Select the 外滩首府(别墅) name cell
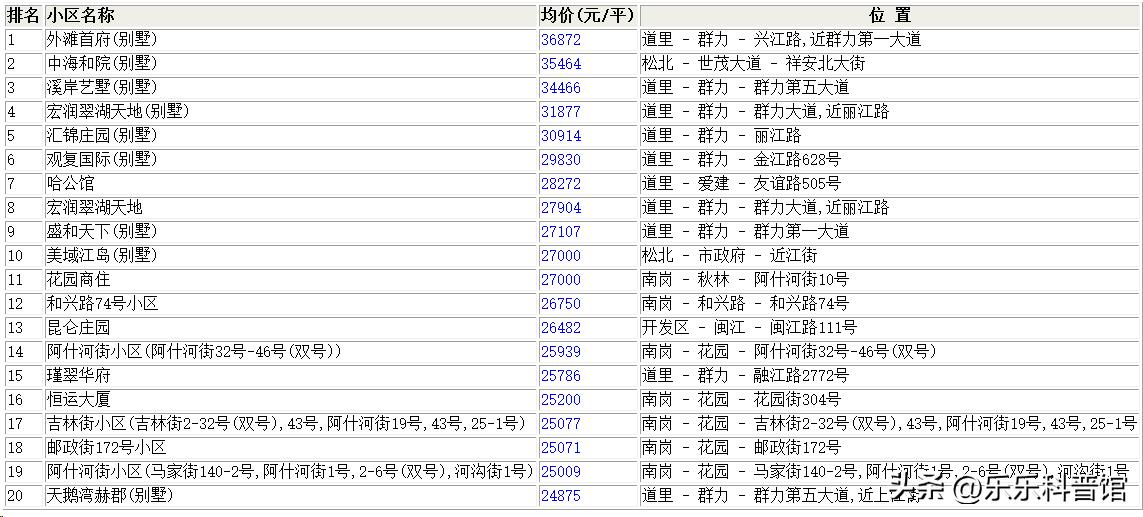1143x517 pixels. click(291, 39)
